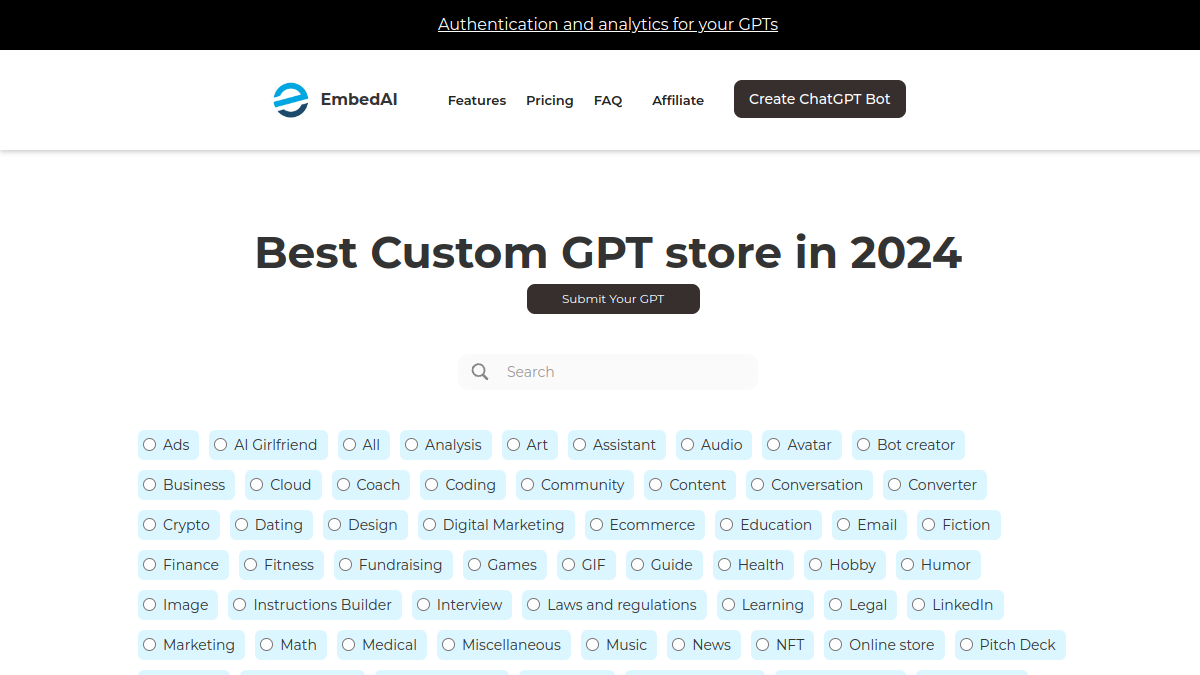Select the Finance category filter
This screenshot has width=1200, height=675.
tap(183, 565)
